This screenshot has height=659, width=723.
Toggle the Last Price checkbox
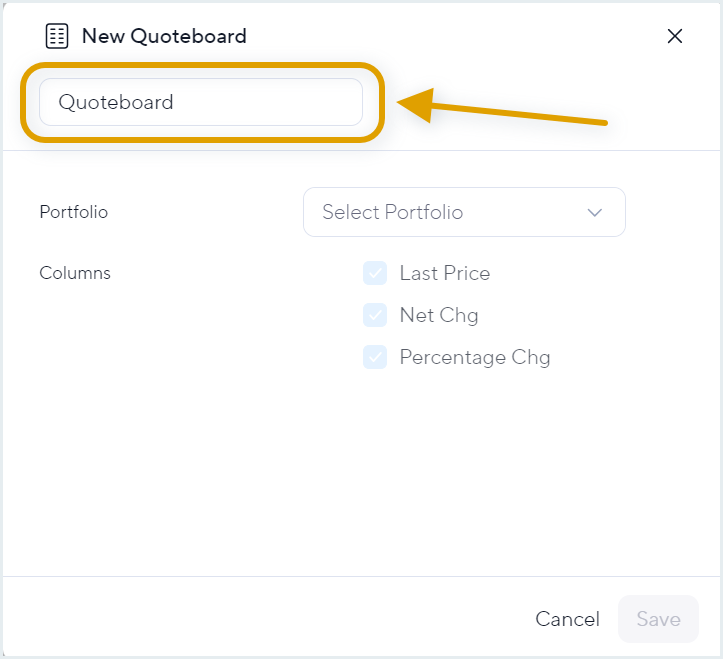375,273
